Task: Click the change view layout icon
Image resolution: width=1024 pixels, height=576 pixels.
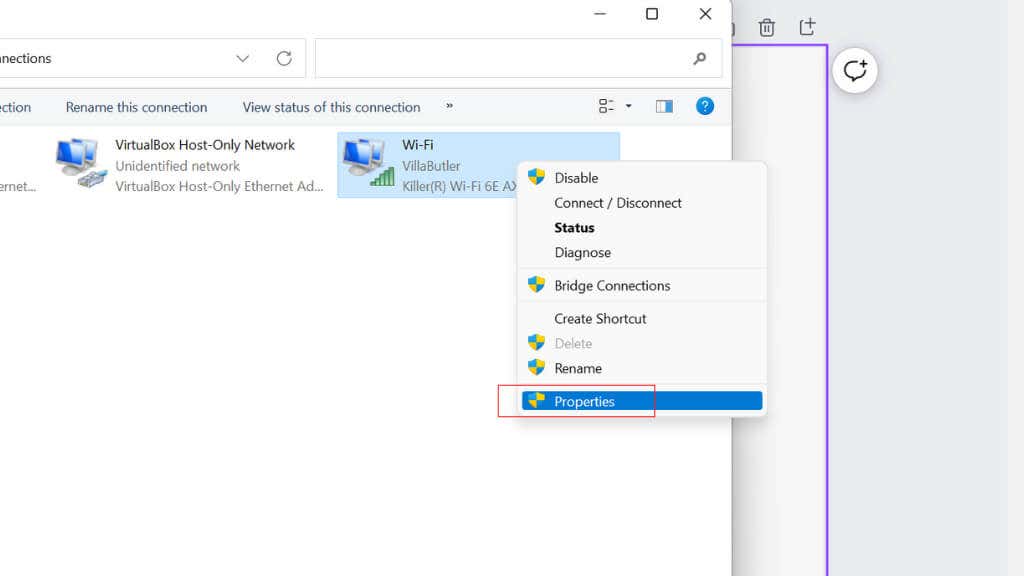Action: pos(609,105)
